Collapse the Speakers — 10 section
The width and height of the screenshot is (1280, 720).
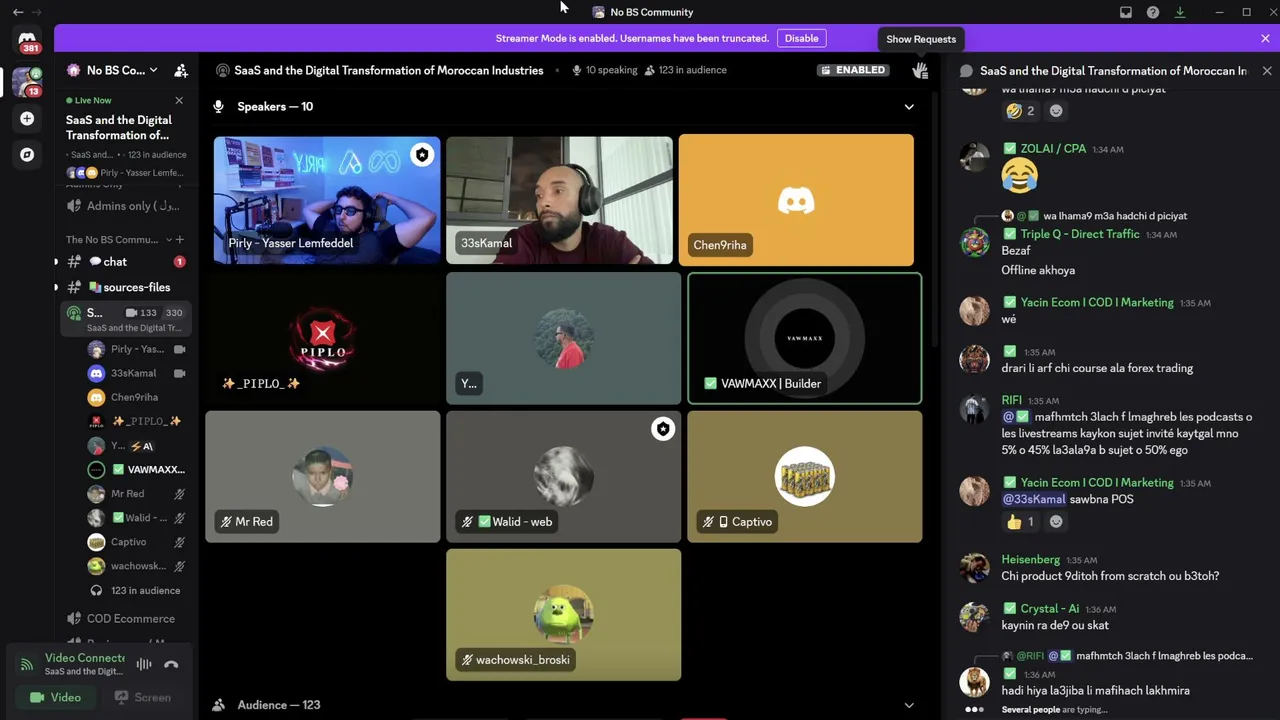909,107
